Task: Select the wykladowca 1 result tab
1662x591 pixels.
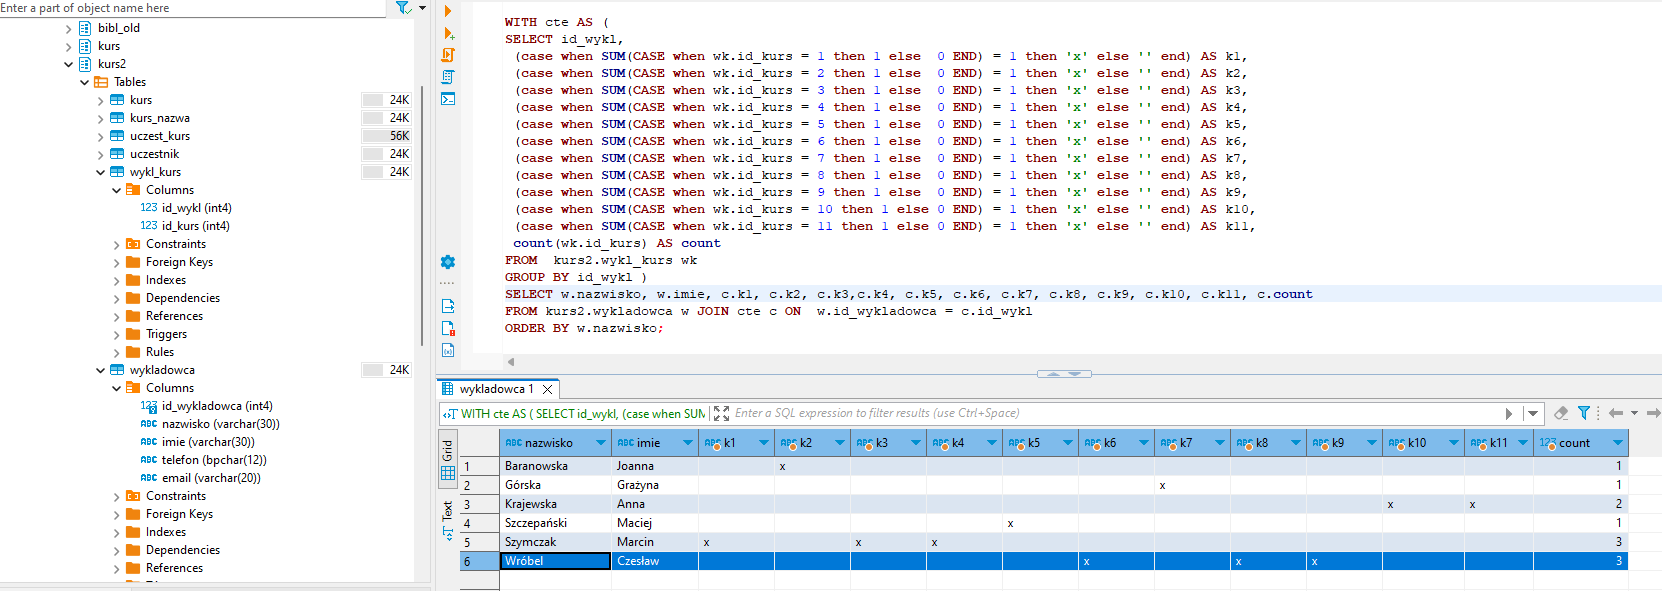Action: [497, 389]
